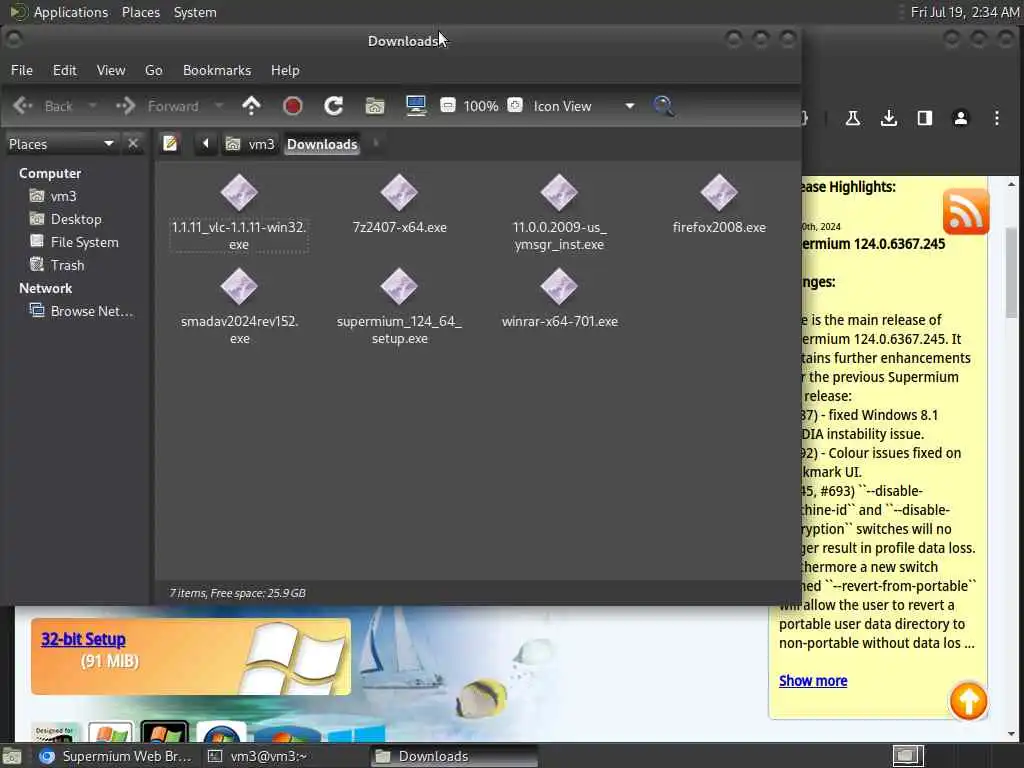
Task: Select smadav2024rev152.exe file icon
Action: pyautogui.click(x=239, y=287)
